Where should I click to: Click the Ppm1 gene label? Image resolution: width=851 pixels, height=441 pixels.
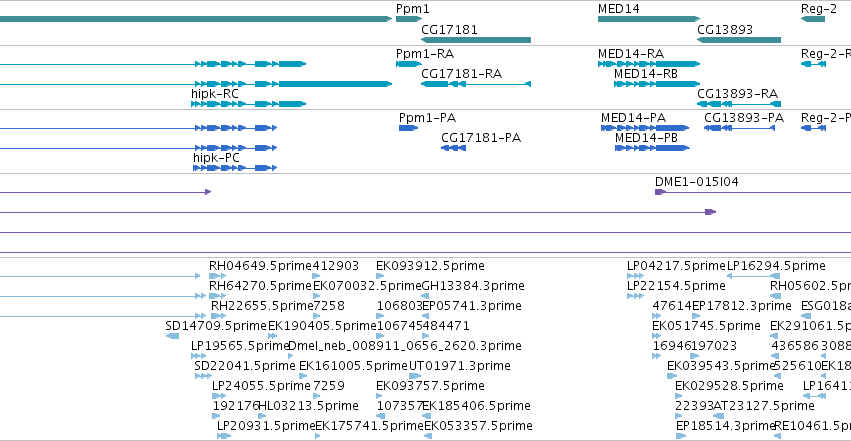pos(412,9)
